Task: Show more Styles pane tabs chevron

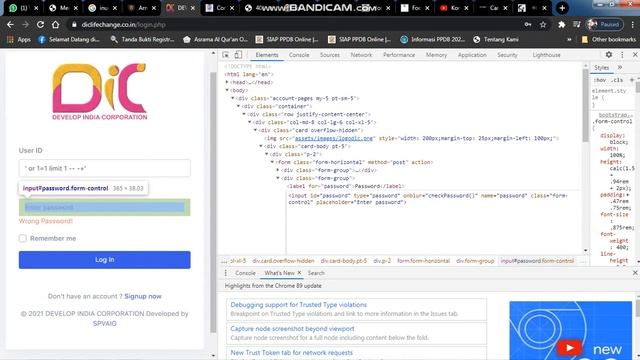Action: 620,67
